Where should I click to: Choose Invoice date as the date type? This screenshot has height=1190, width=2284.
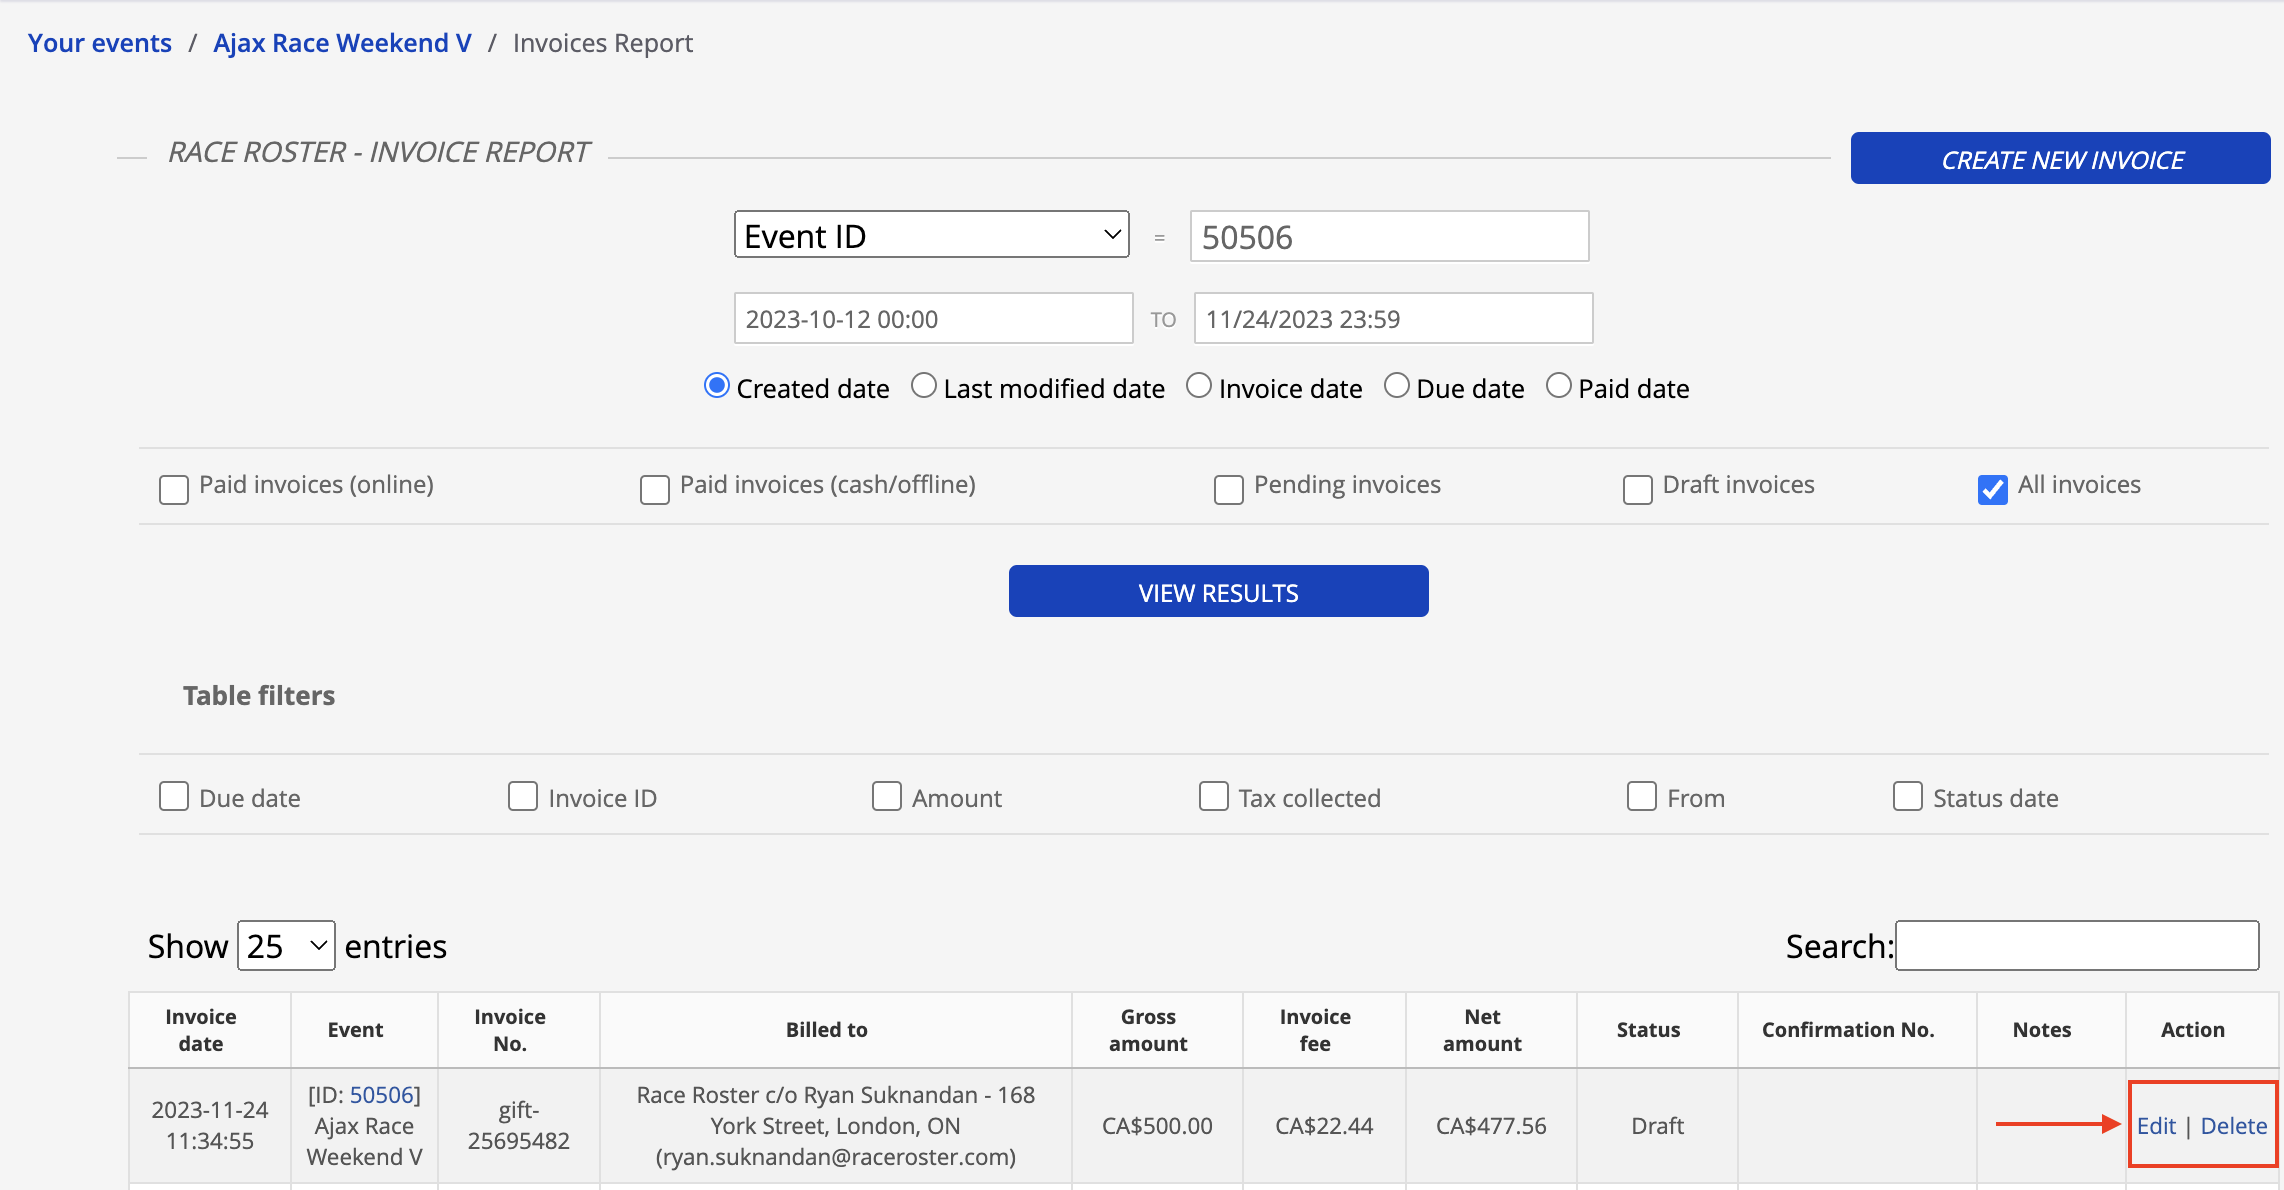1198,385
